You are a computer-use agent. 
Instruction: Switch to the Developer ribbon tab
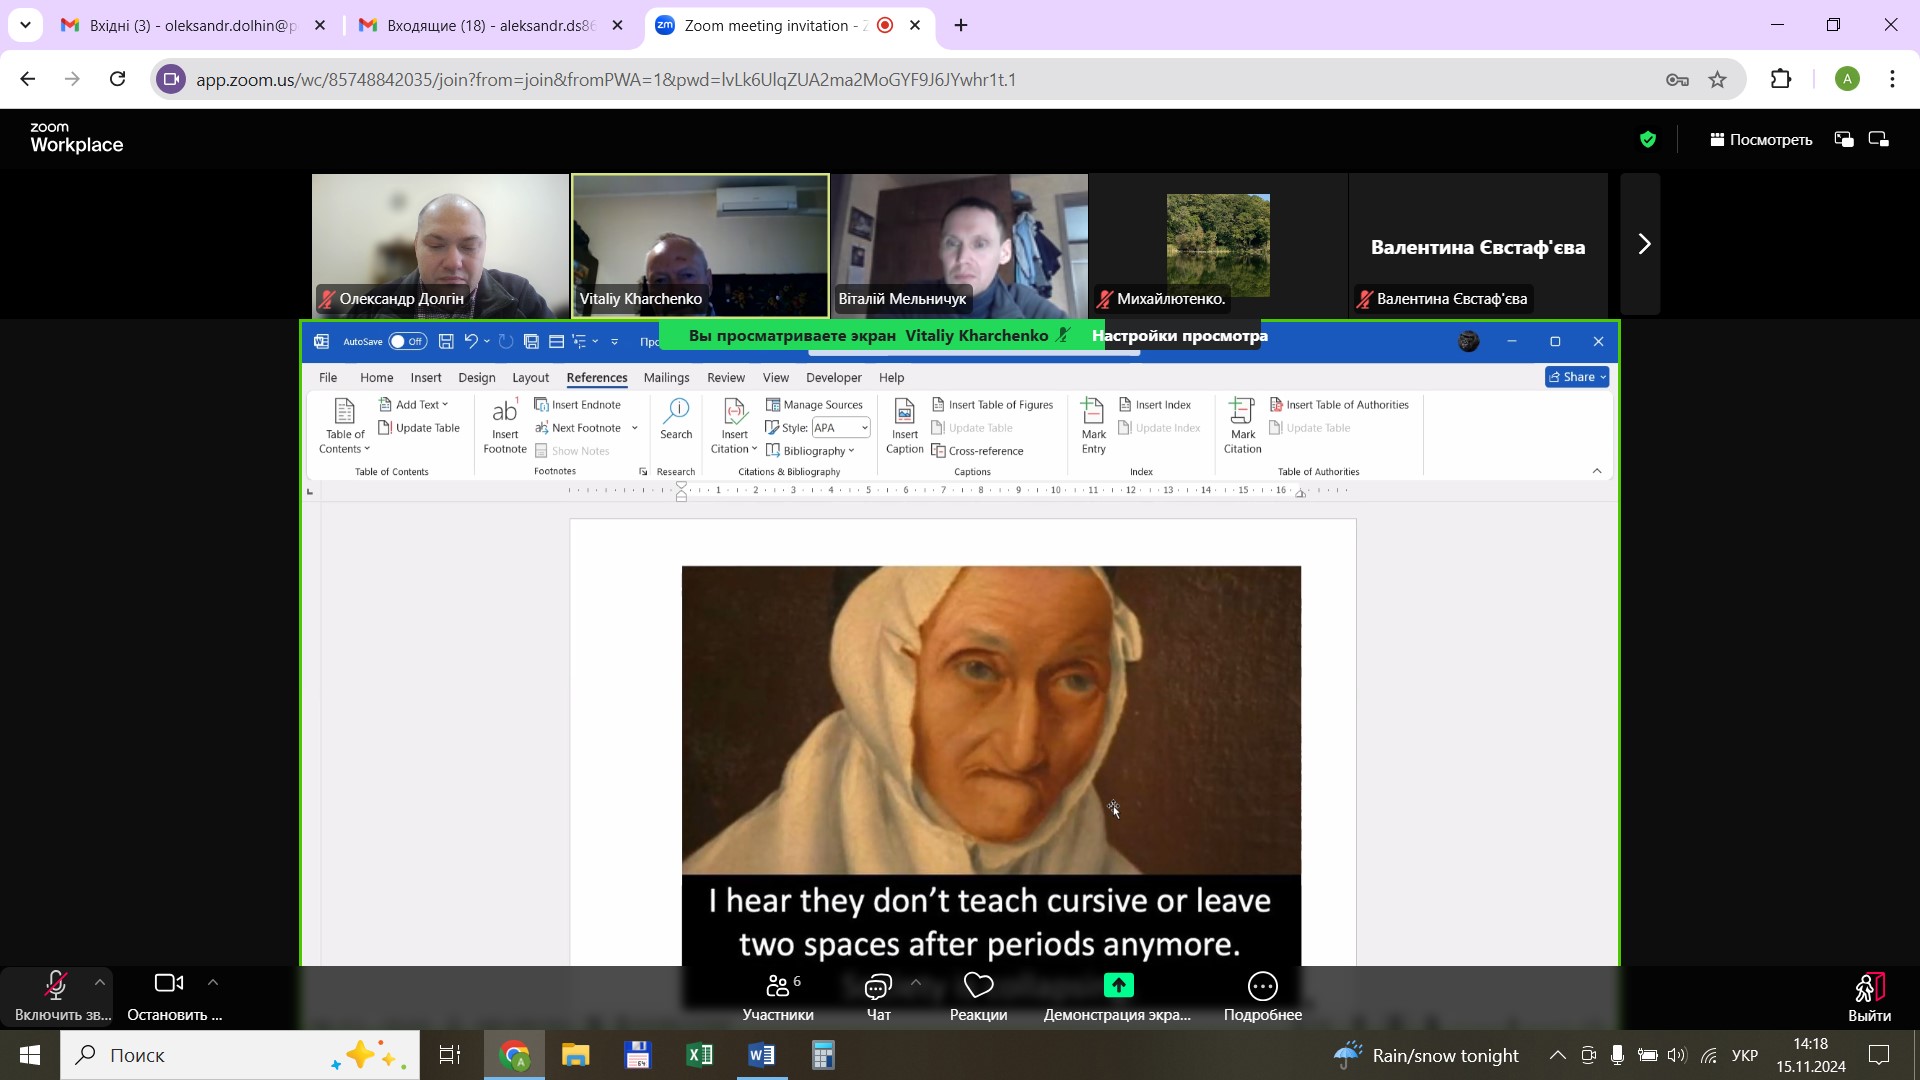click(834, 378)
